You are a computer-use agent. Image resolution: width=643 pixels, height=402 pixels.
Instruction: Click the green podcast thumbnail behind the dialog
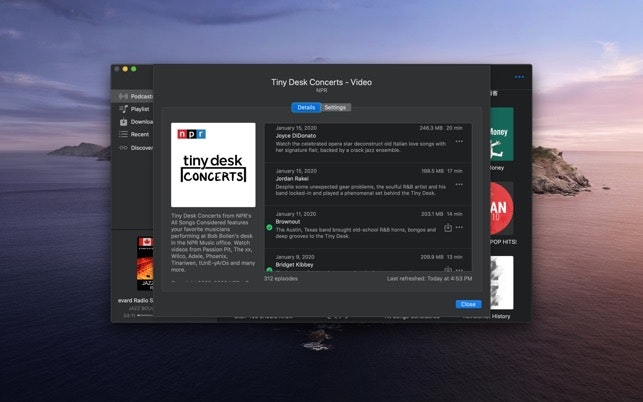[502, 134]
